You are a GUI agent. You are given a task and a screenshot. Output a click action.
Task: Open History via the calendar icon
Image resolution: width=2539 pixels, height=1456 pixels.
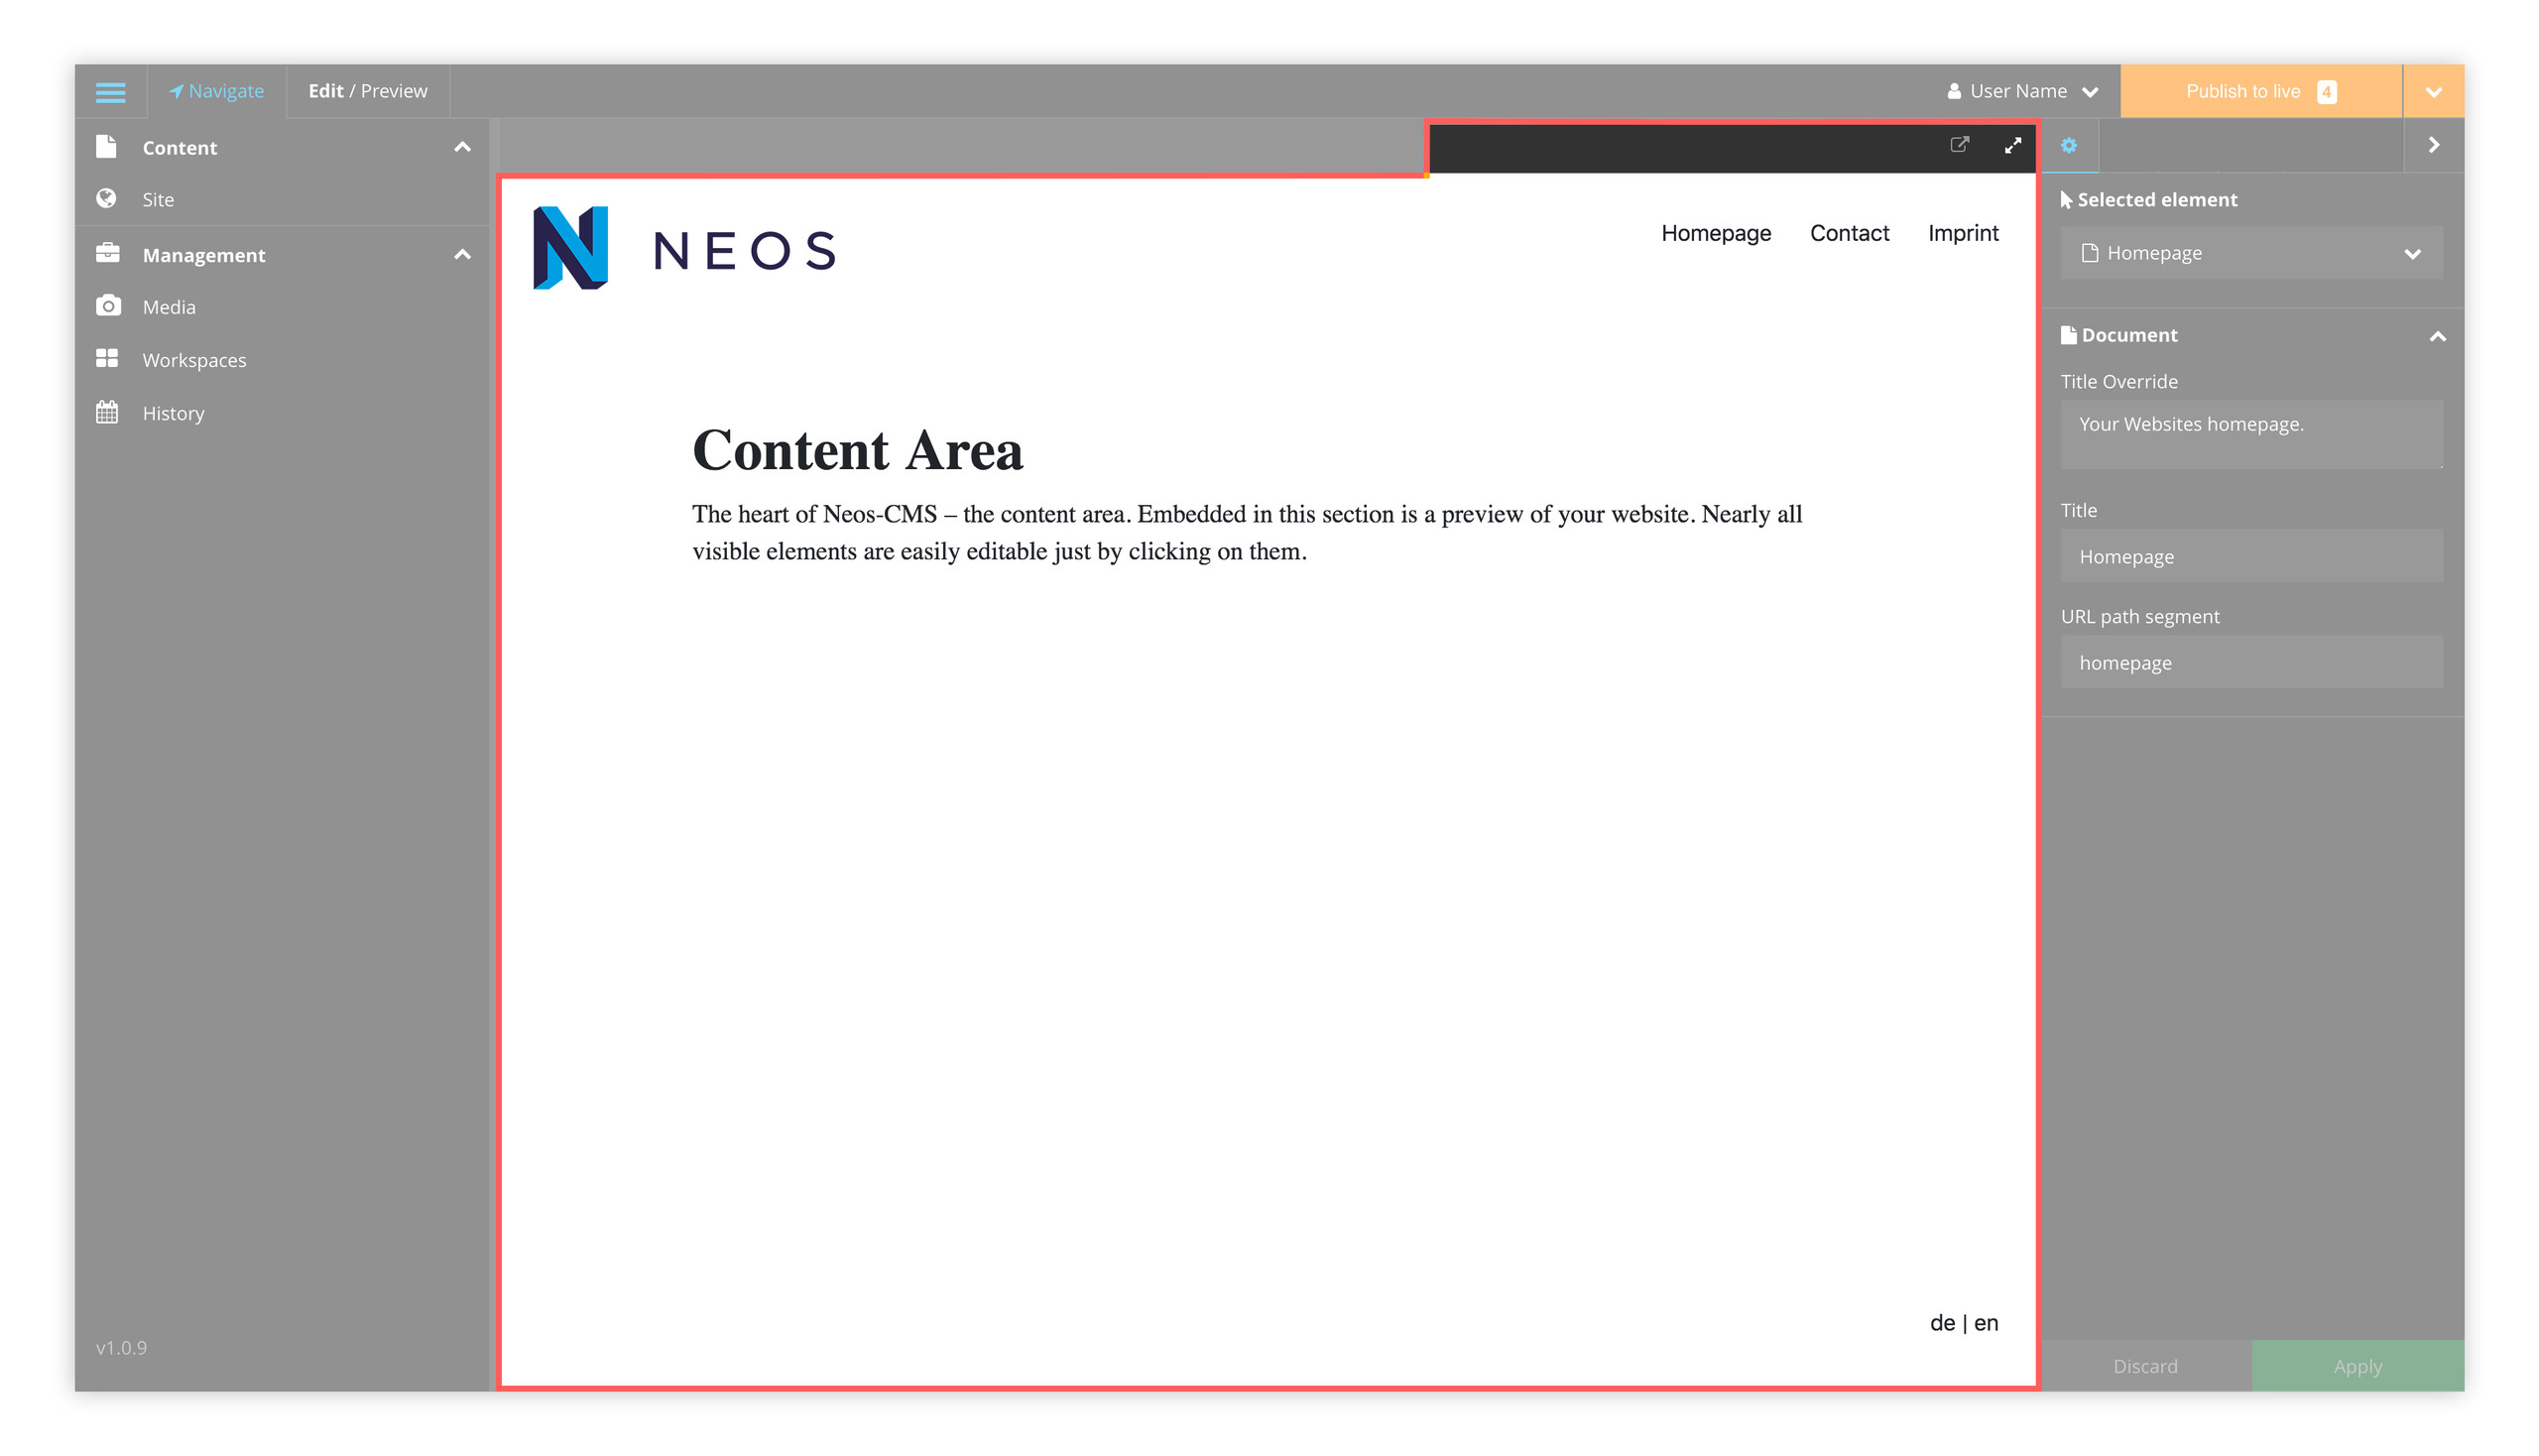pos(110,412)
